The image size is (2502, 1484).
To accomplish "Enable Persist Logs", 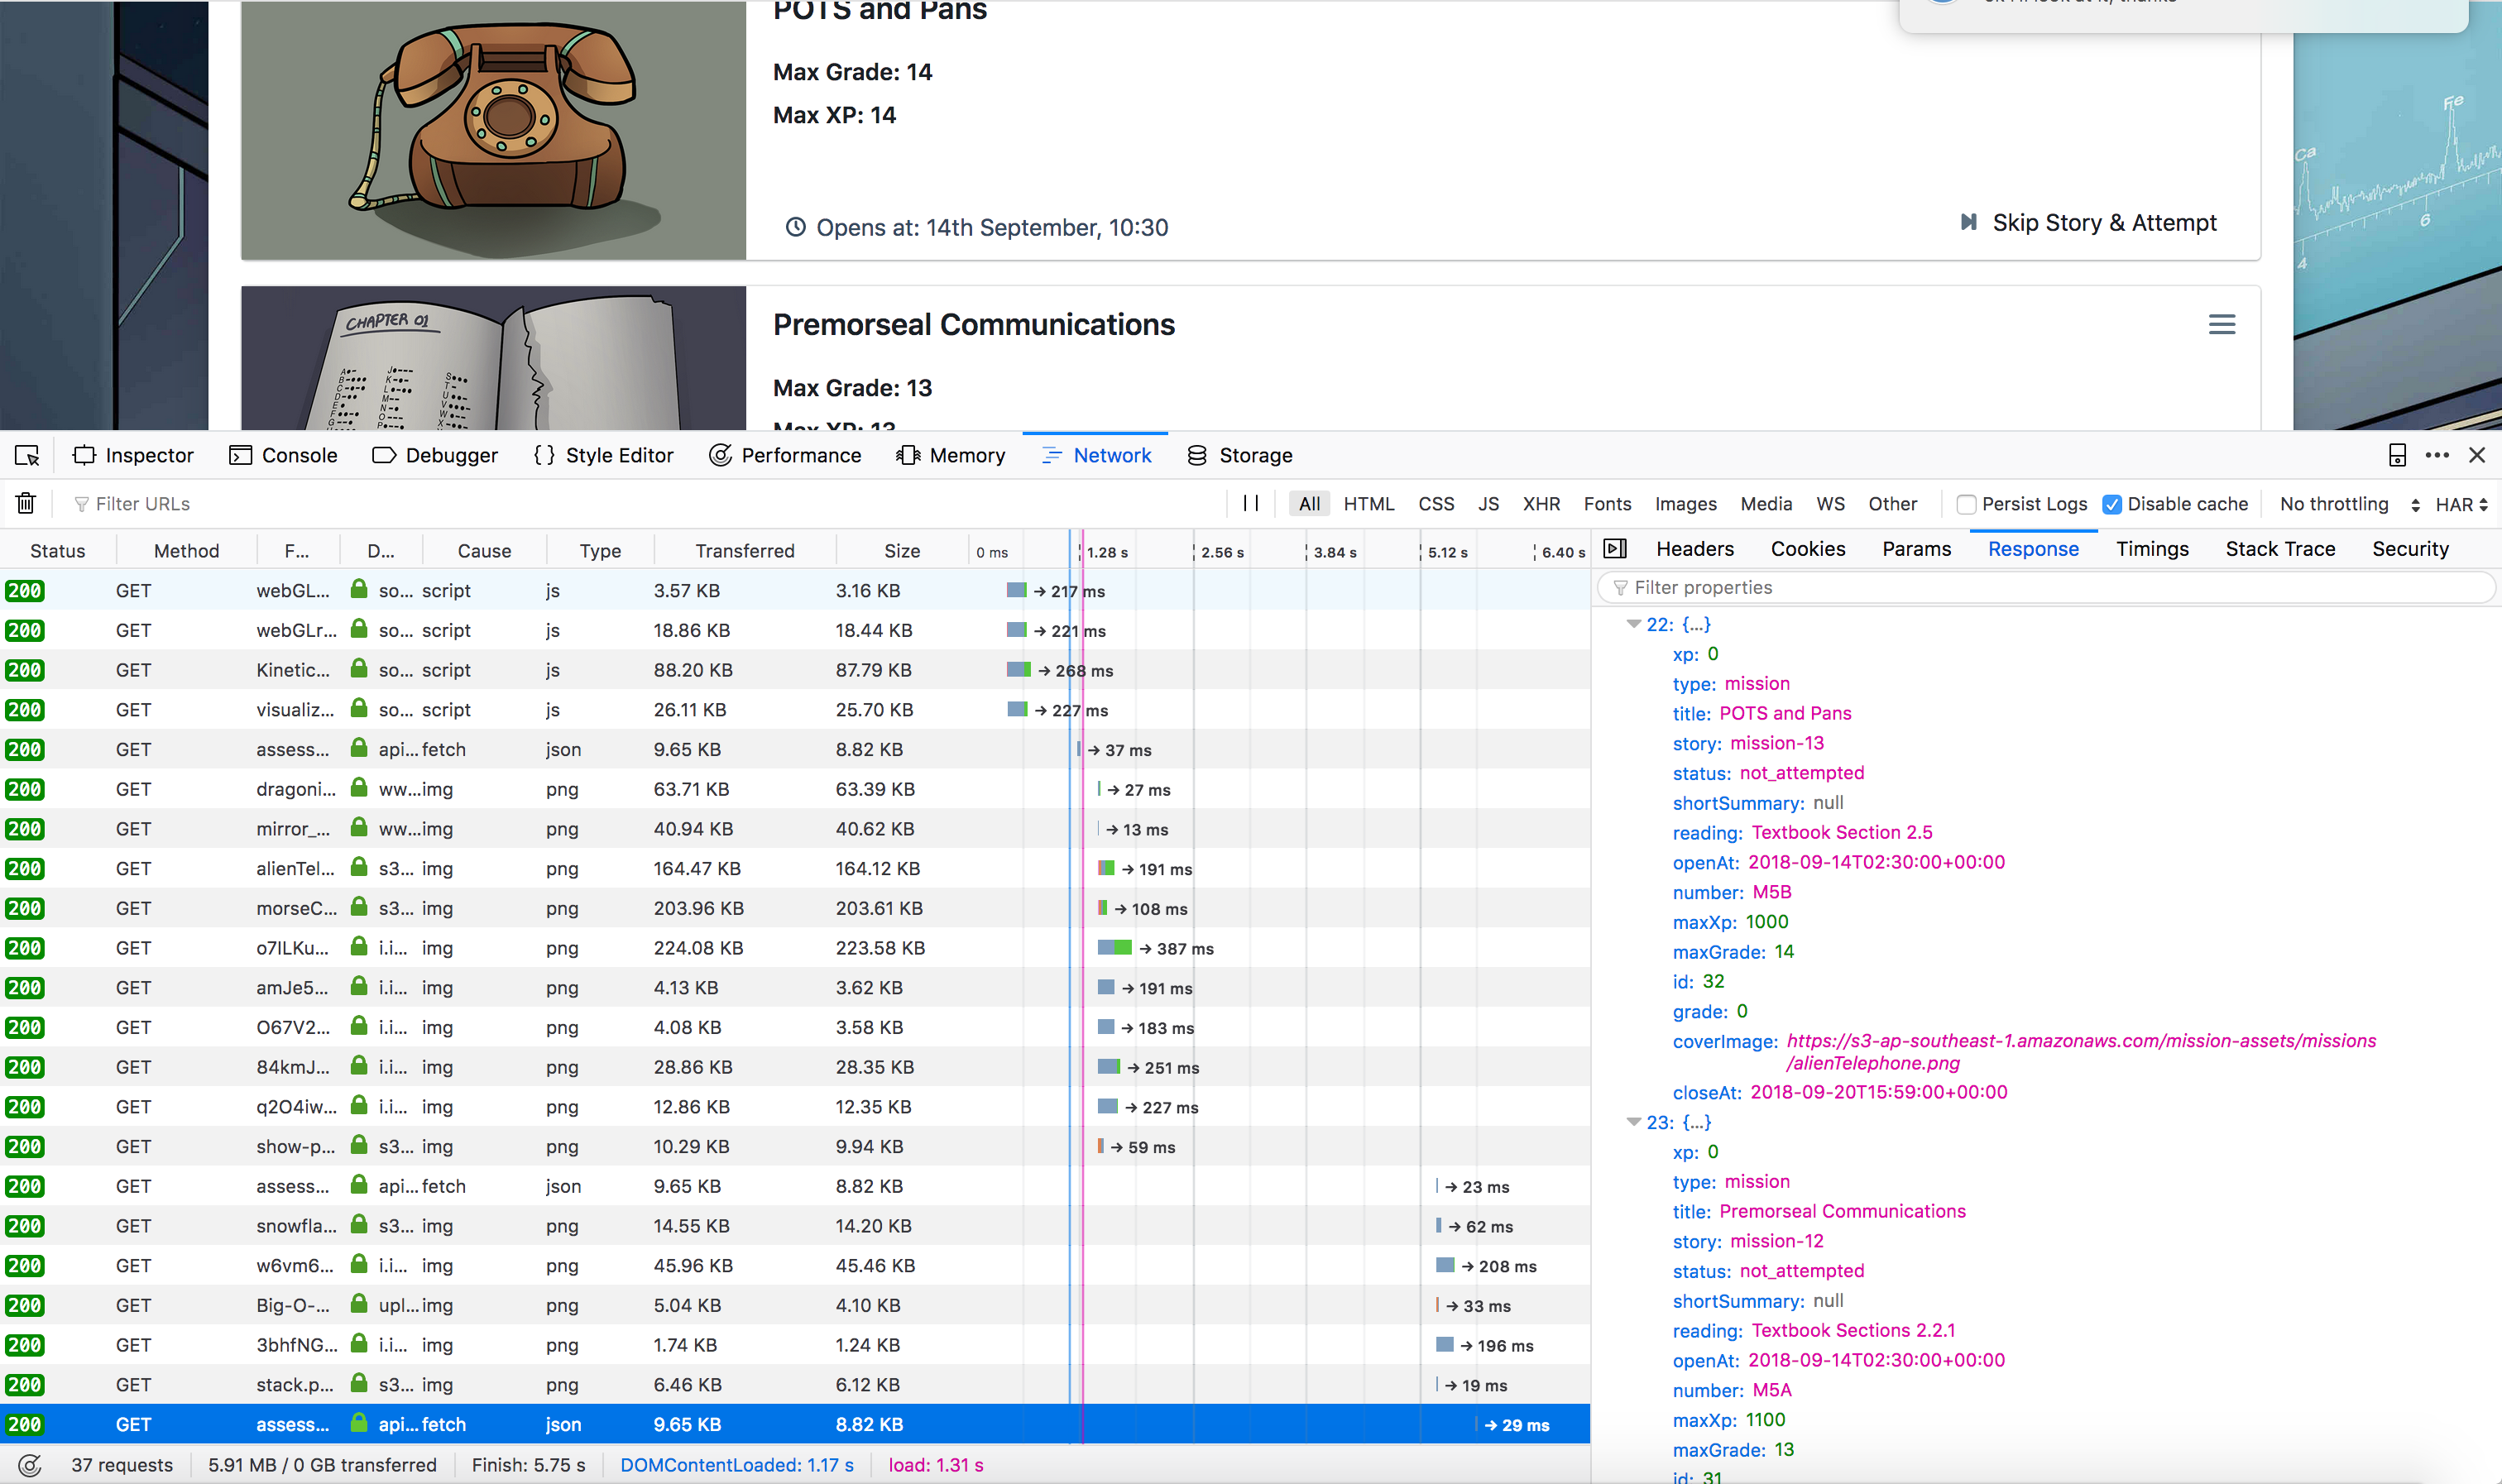I will coord(1966,504).
